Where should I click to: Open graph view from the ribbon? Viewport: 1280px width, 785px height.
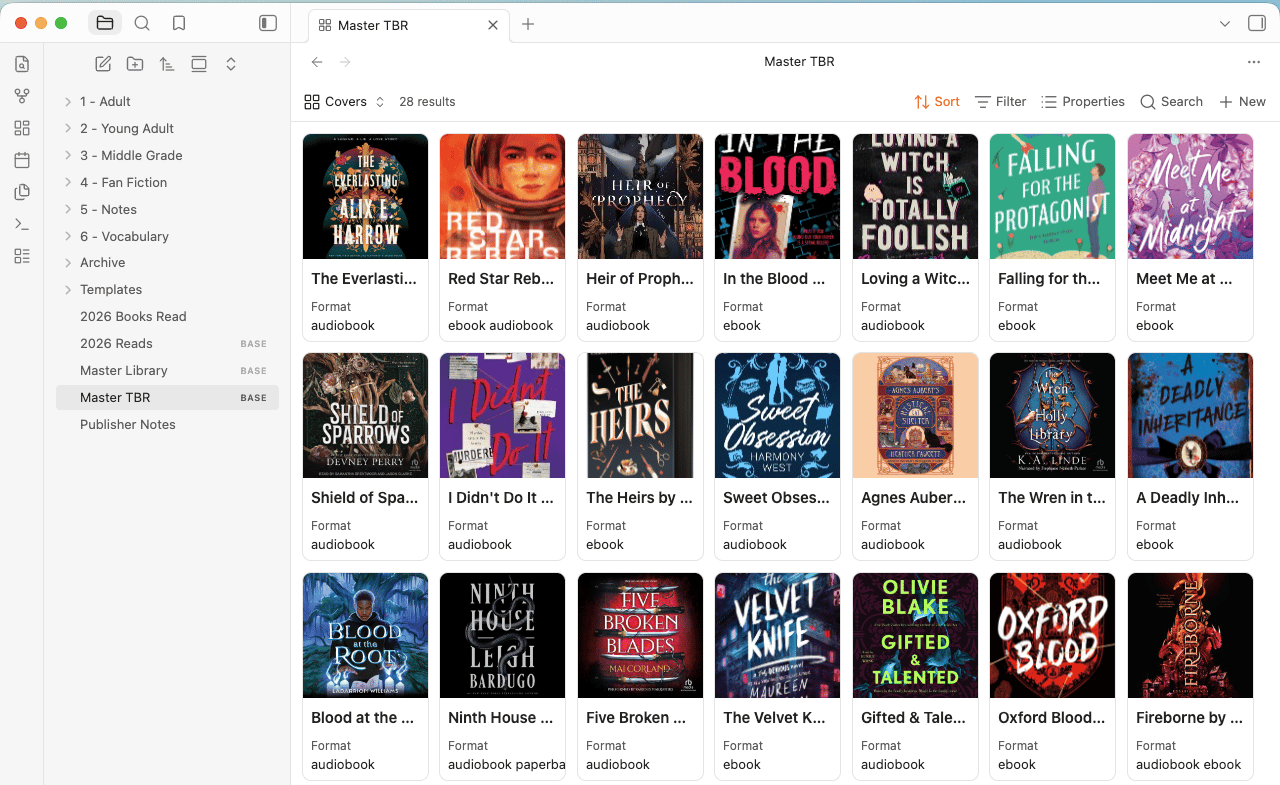(22, 96)
